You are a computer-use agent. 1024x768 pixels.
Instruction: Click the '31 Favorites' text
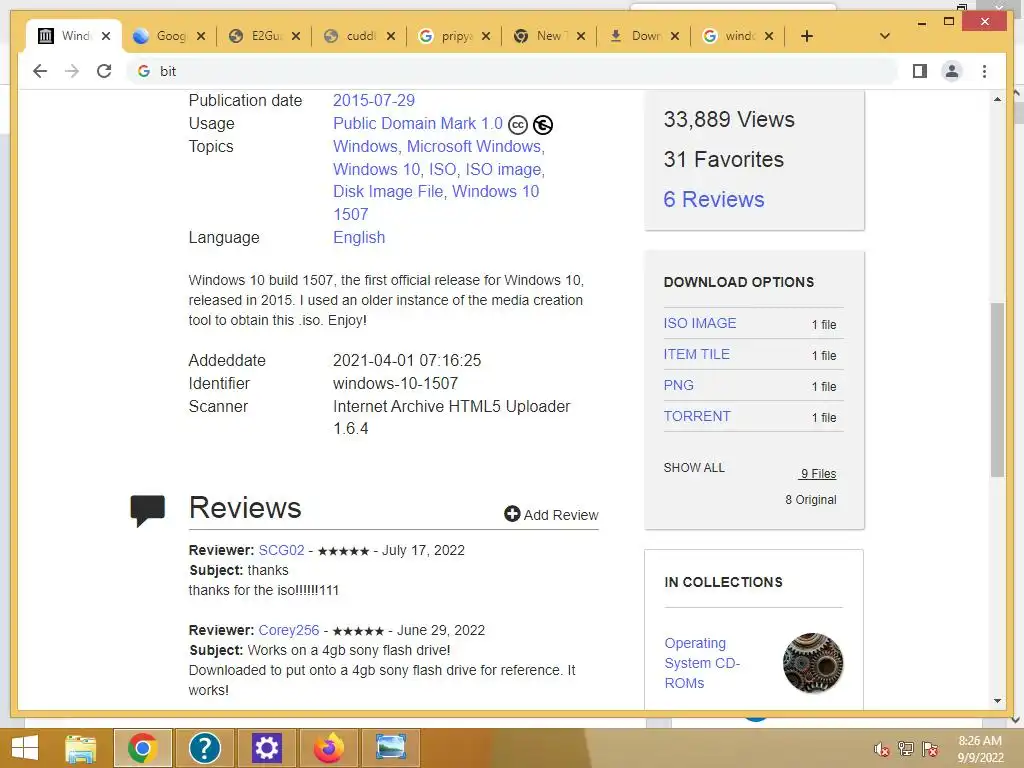coord(724,159)
